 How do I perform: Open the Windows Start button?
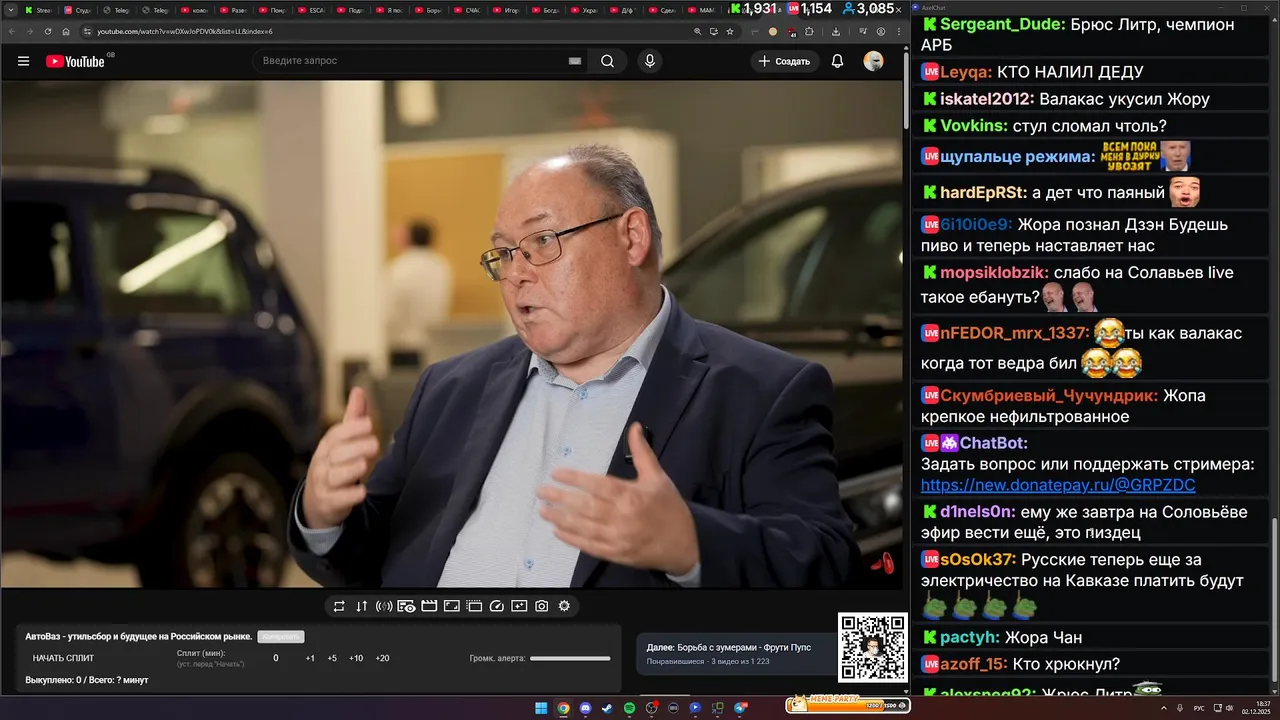tap(541, 708)
